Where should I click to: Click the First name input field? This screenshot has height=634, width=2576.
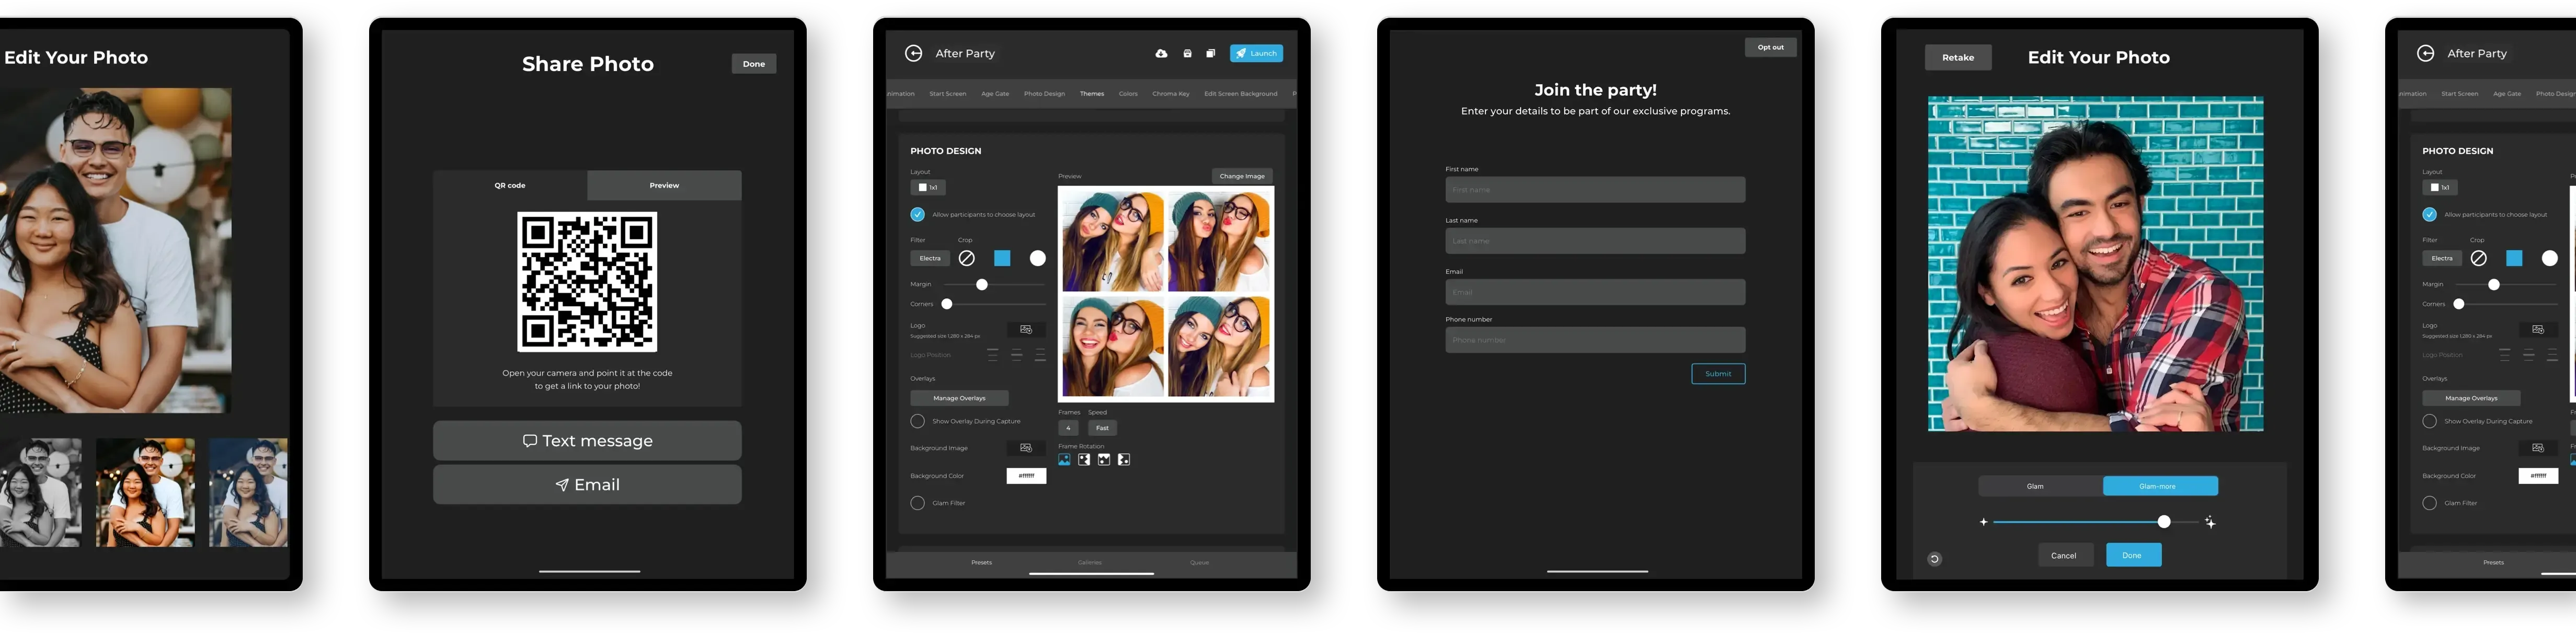click(x=1594, y=190)
